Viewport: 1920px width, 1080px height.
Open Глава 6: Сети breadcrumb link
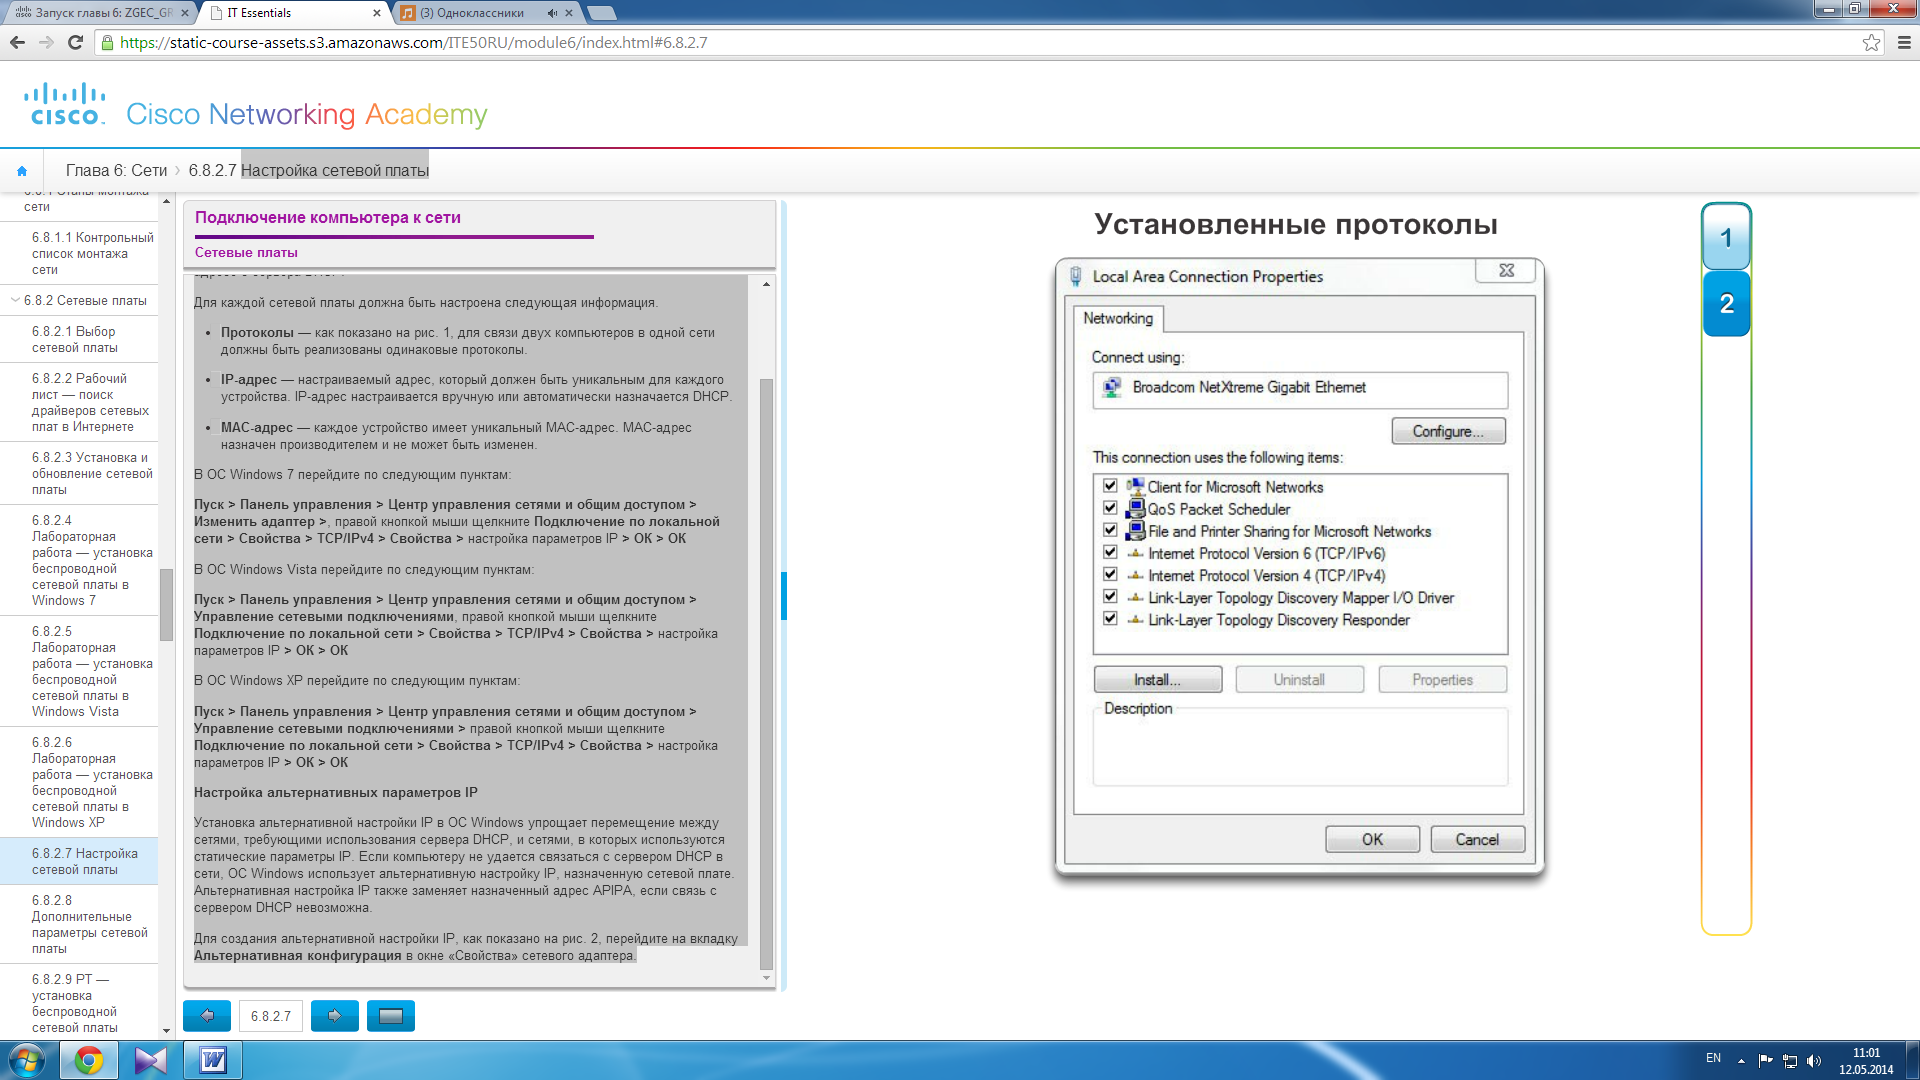coord(116,171)
